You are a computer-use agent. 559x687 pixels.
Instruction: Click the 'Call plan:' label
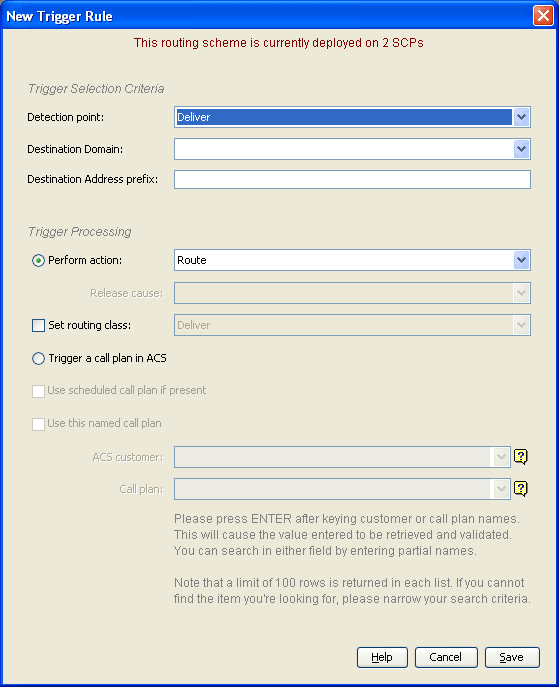141,489
